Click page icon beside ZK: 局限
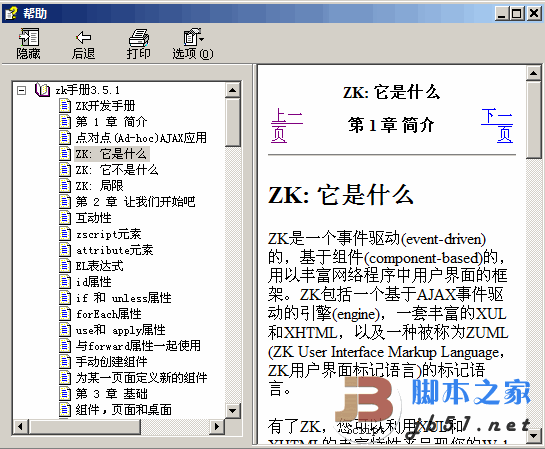The width and height of the screenshot is (545, 449). [65, 186]
